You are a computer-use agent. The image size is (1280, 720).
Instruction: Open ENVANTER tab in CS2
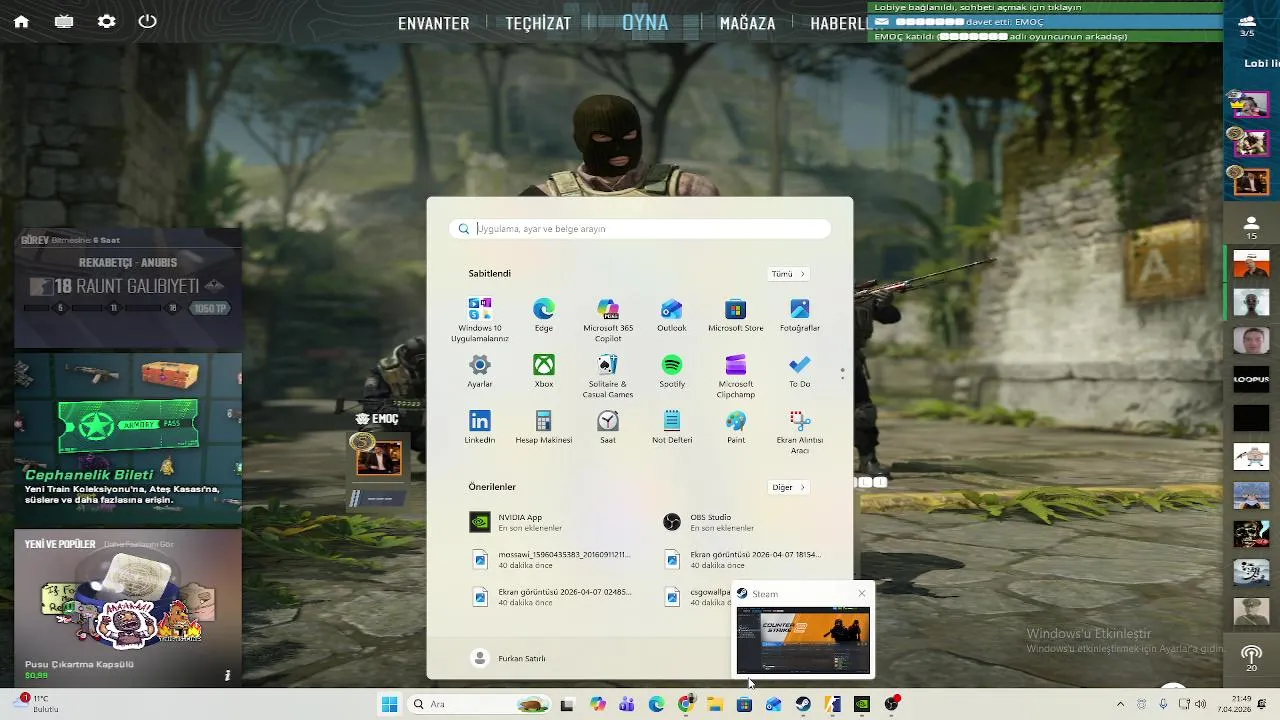point(433,23)
